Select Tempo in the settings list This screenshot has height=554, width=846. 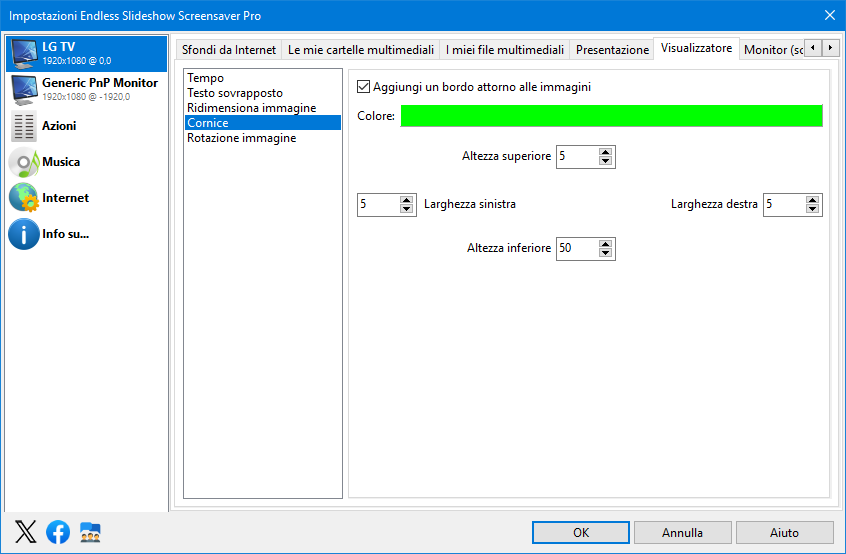click(x=263, y=78)
